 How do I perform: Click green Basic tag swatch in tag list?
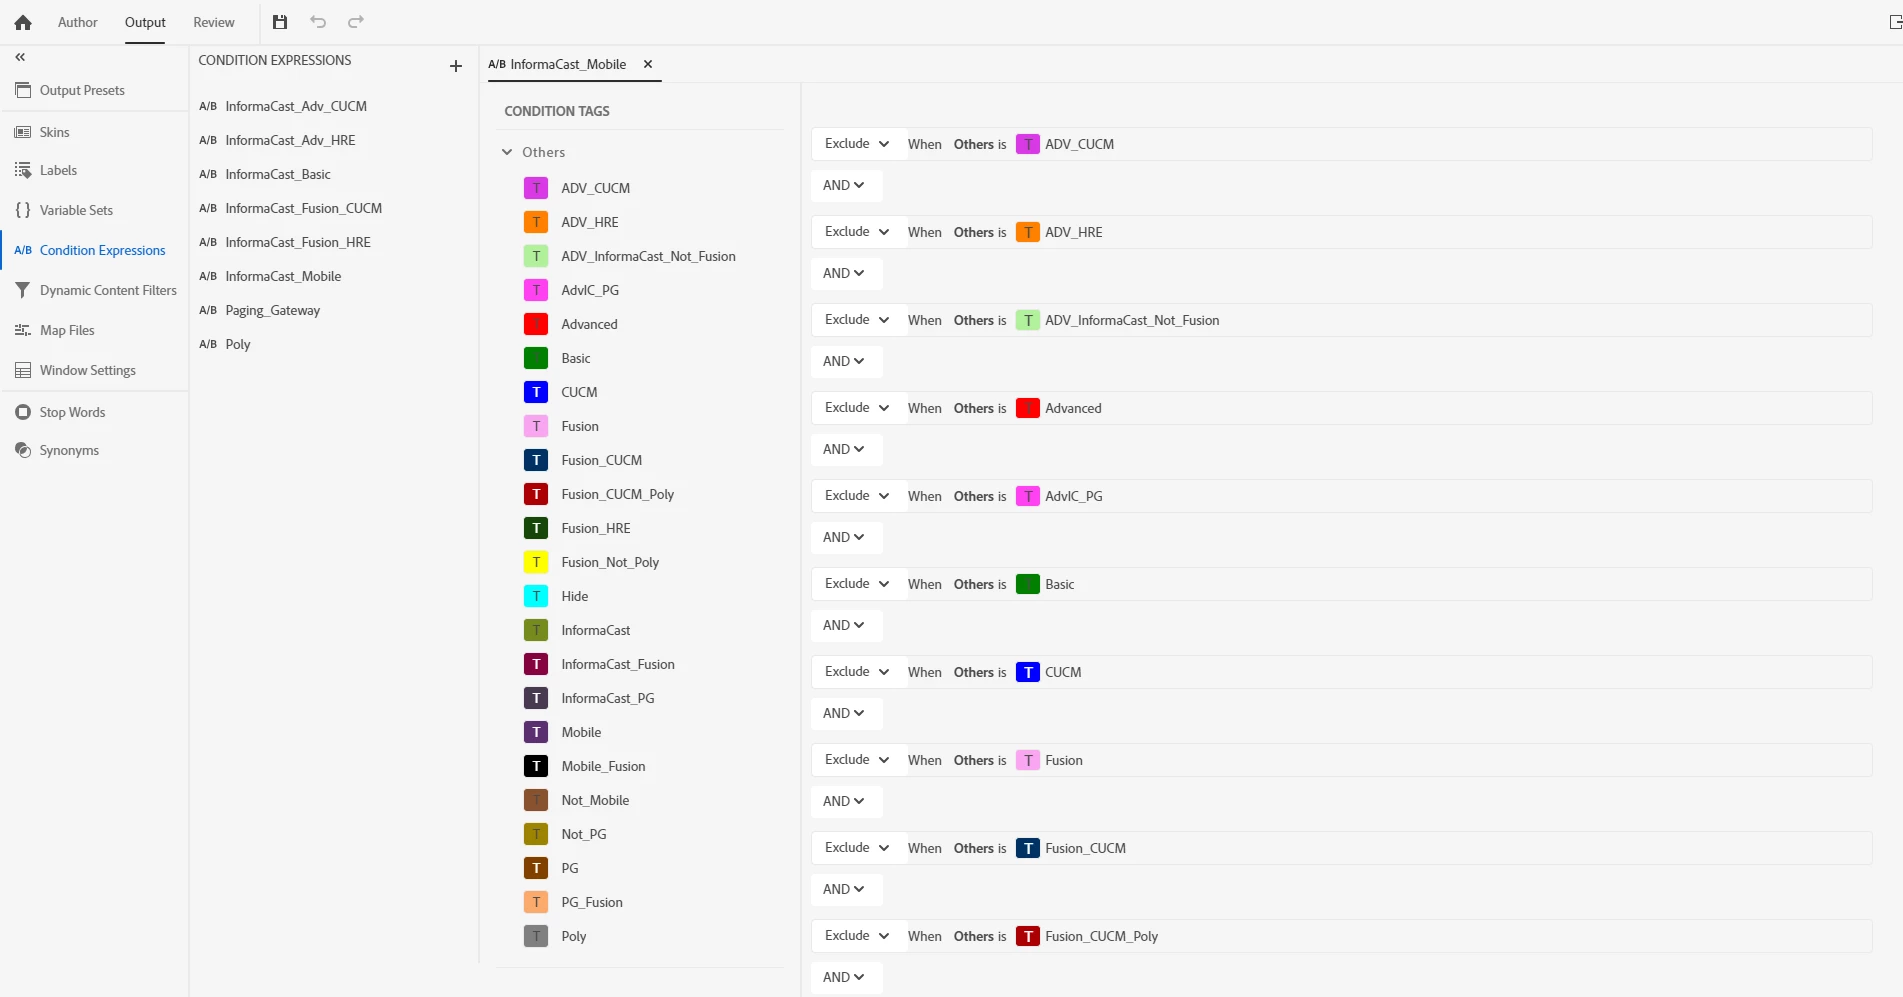(536, 358)
